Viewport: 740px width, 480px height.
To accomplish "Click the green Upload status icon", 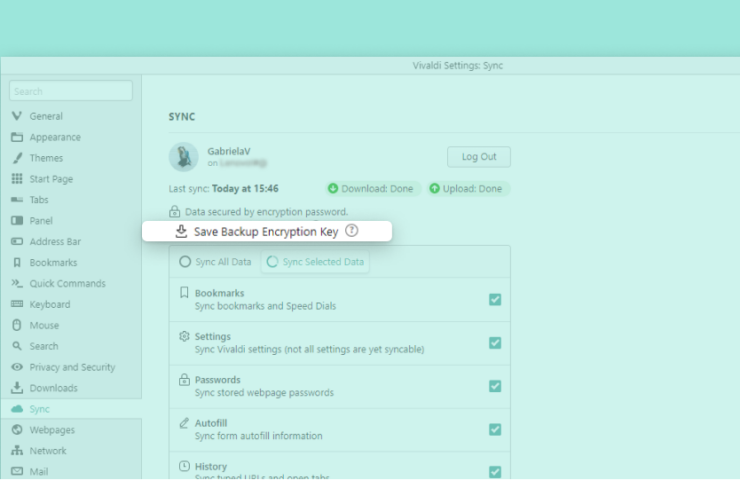I will 434,188.
